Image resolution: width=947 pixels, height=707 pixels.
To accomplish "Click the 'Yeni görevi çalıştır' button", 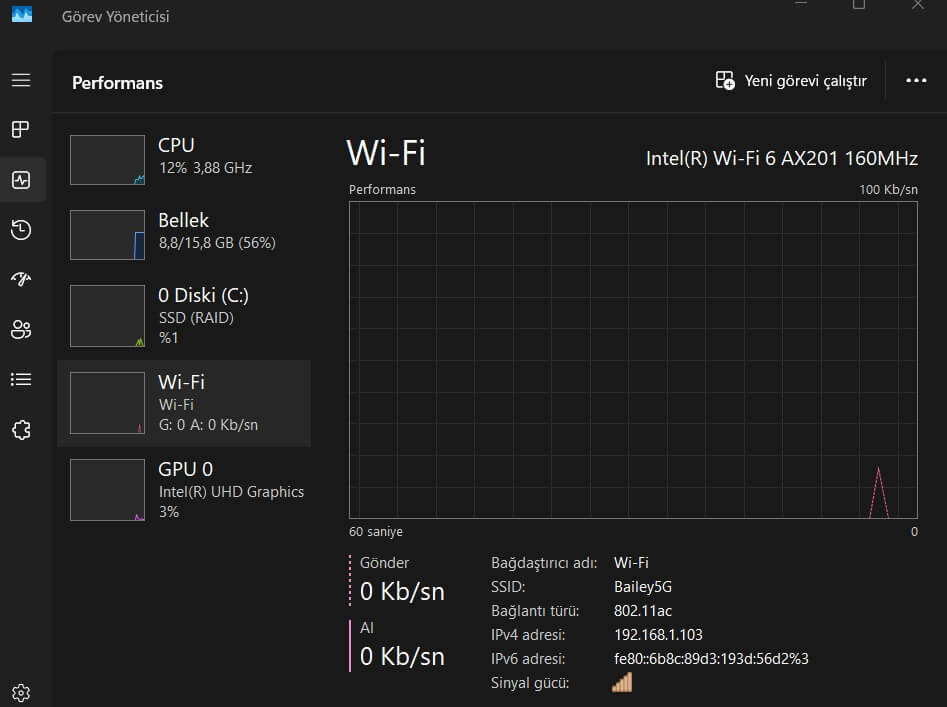I will [x=791, y=81].
